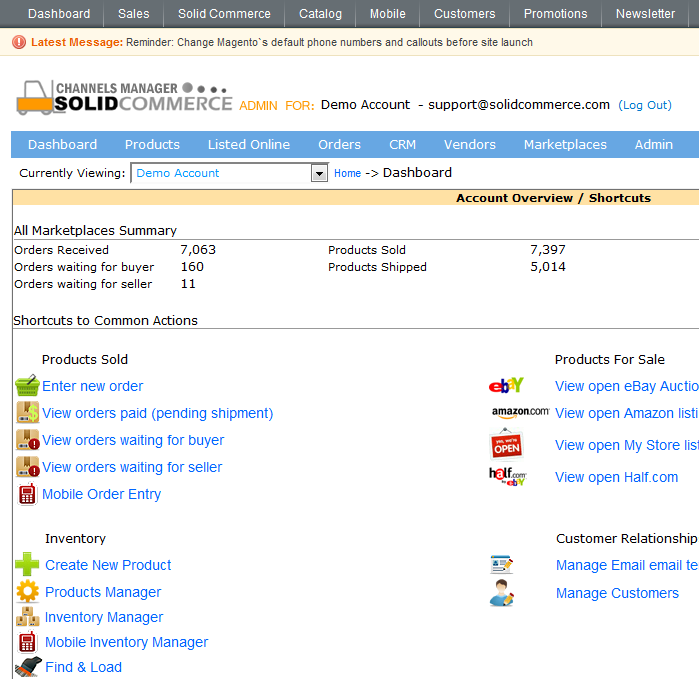Open the Mobile Inventory Manager link
699x679 pixels.
coord(127,642)
